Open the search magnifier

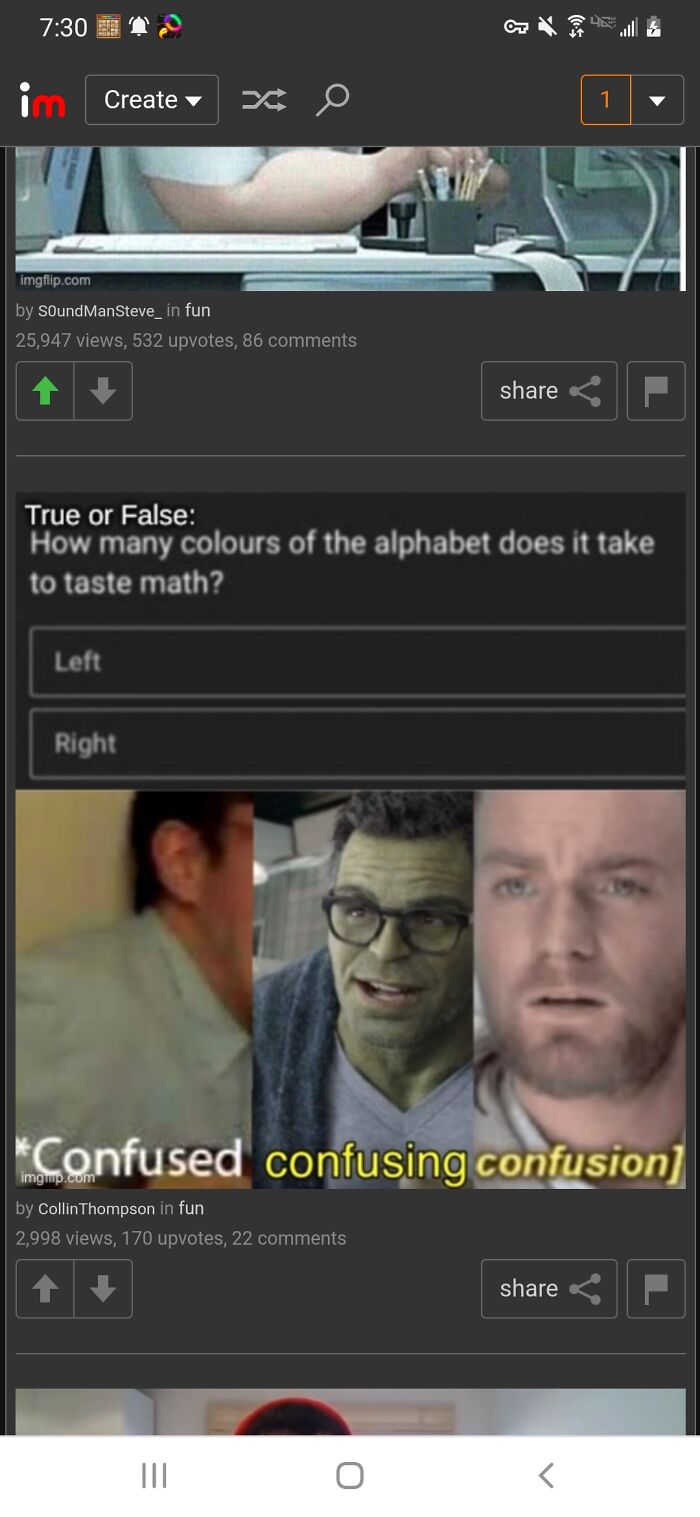[x=332, y=100]
